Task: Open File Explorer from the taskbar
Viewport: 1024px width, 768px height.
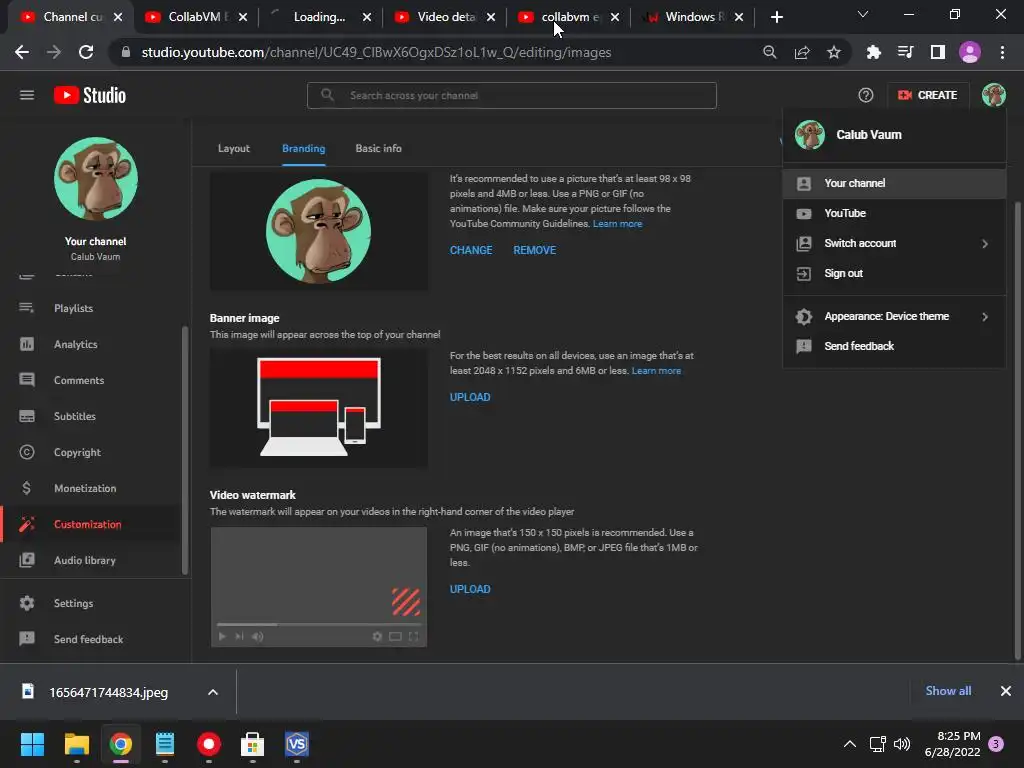Action: point(76,744)
